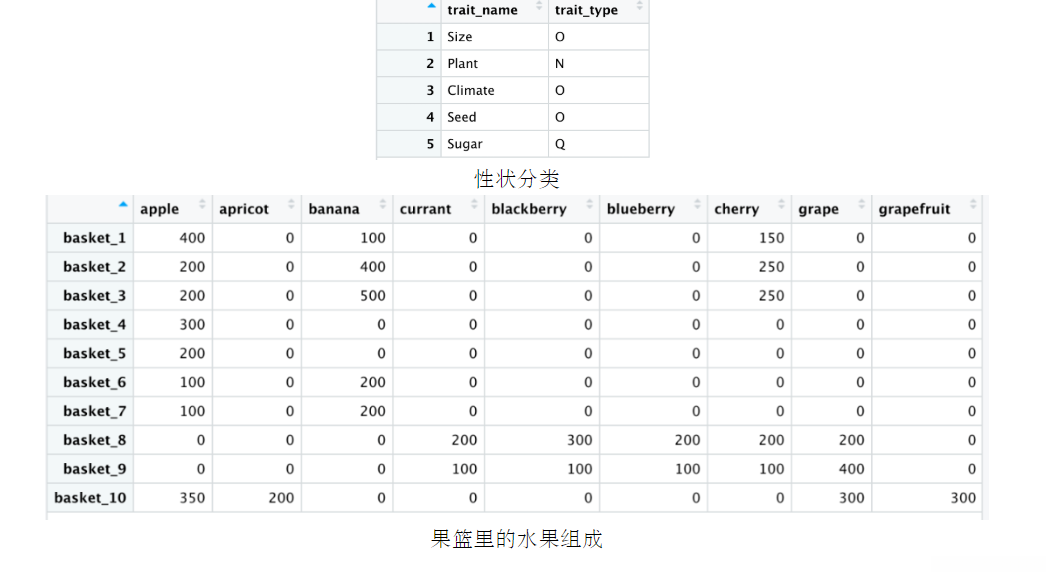
Task: Click grape value 300 in basket_10
Action: 852,498
